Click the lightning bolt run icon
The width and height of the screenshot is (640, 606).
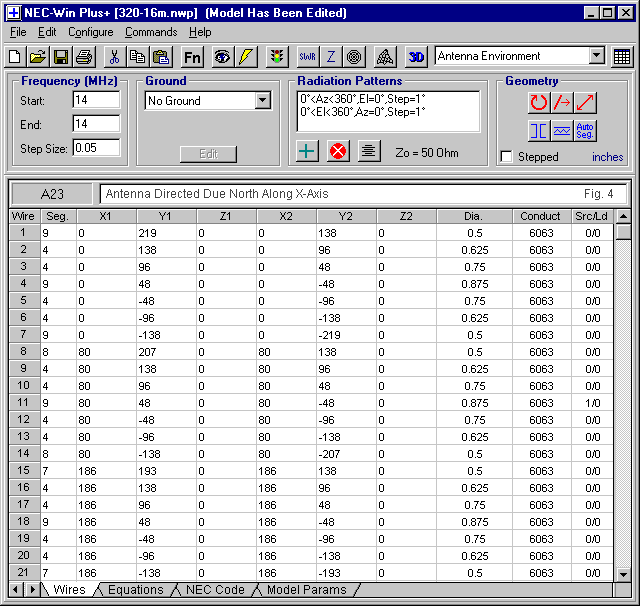[246, 57]
